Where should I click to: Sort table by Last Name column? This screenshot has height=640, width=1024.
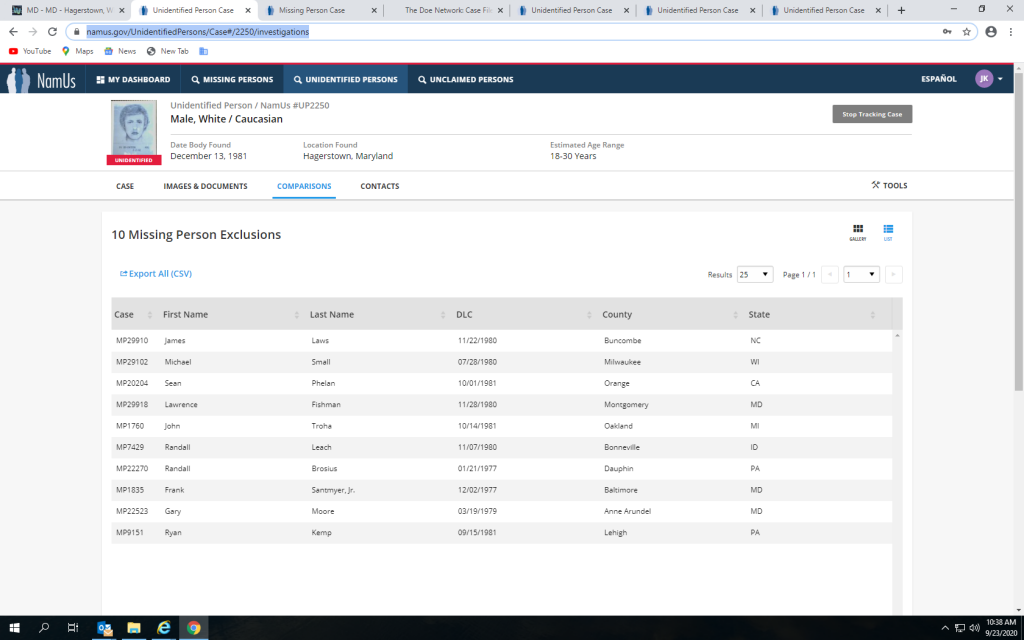331,314
